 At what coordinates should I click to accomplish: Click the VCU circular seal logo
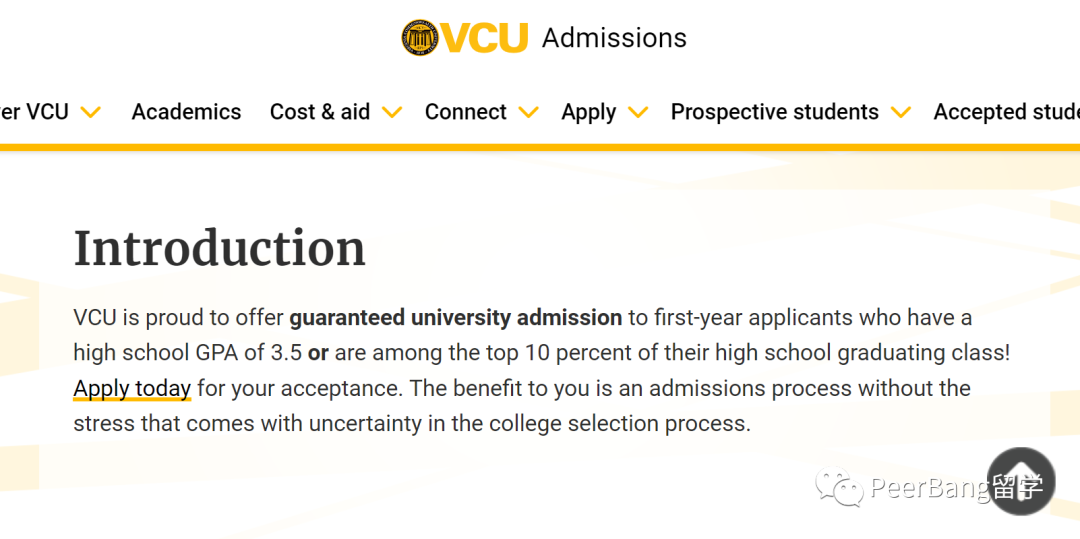[420, 38]
